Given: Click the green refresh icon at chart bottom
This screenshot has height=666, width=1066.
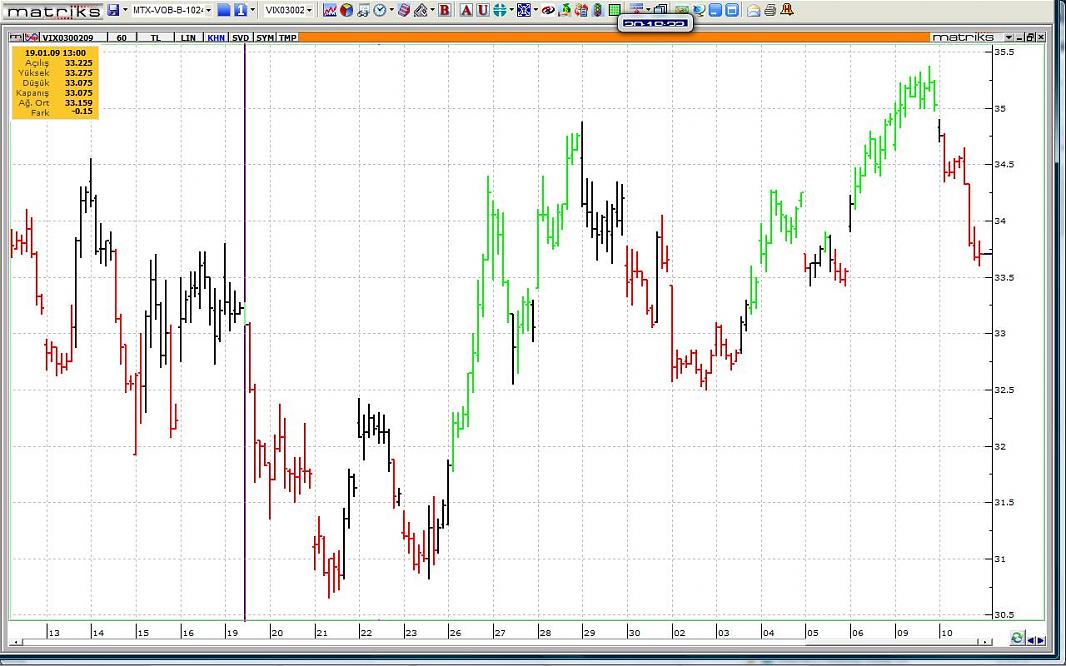Looking at the screenshot, I should click(x=1017, y=639).
